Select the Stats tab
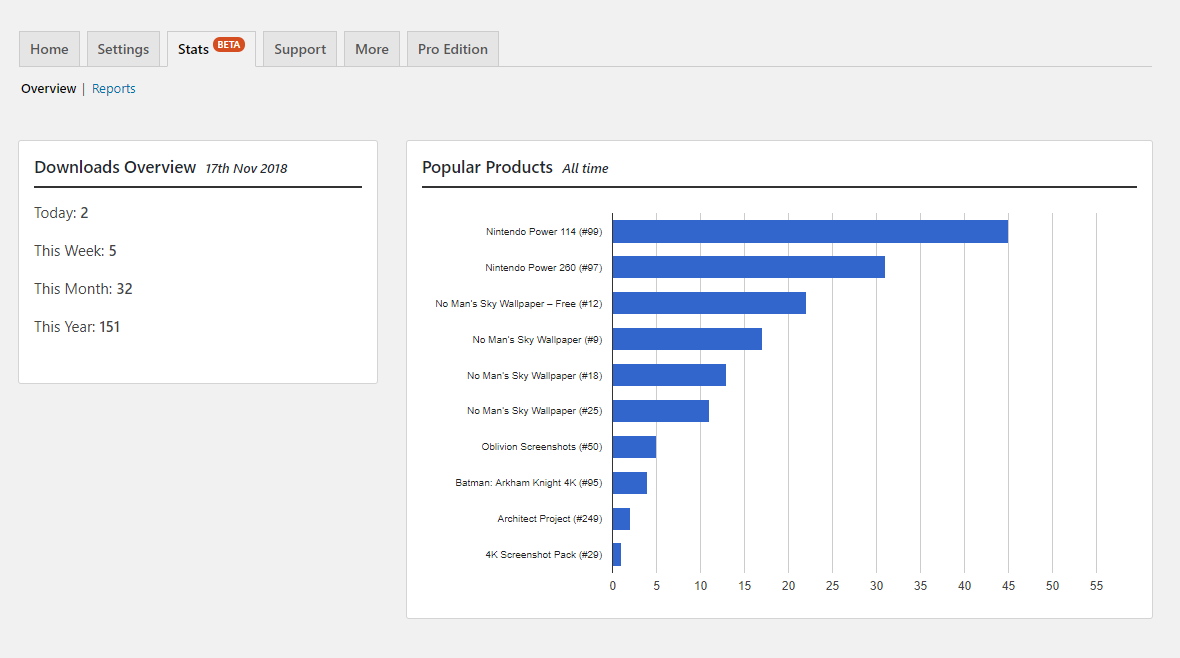This screenshot has width=1180, height=658. point(194,49)
